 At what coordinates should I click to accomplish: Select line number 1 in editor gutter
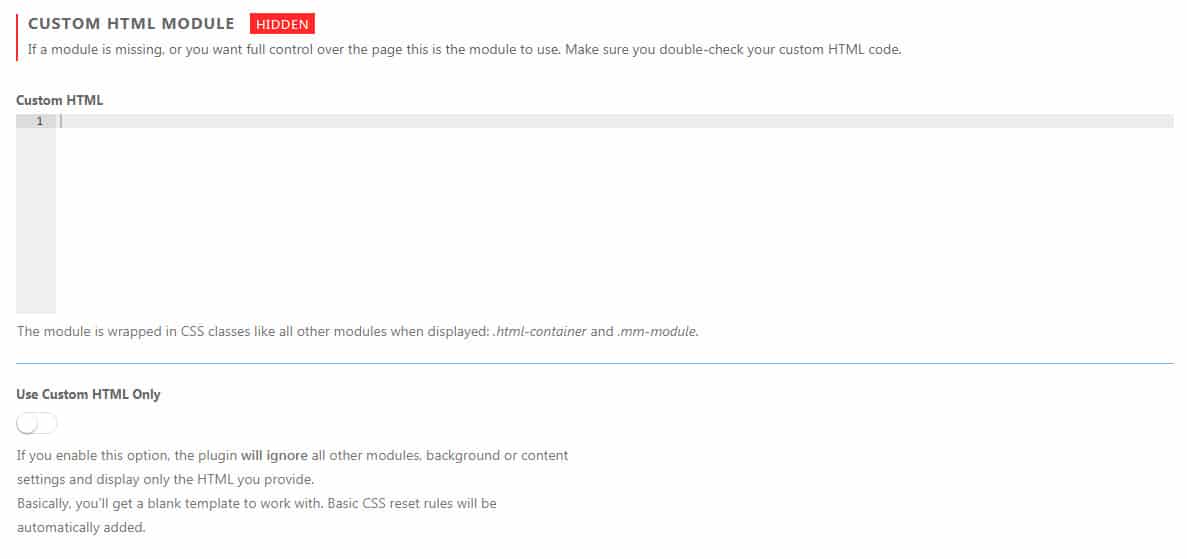pos(39,121)
